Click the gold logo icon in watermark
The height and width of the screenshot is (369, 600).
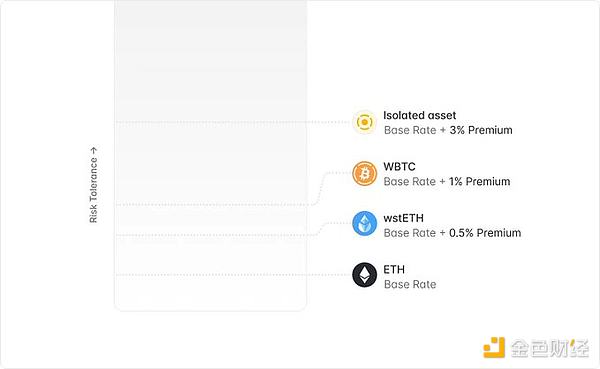[x=494, y=347]
